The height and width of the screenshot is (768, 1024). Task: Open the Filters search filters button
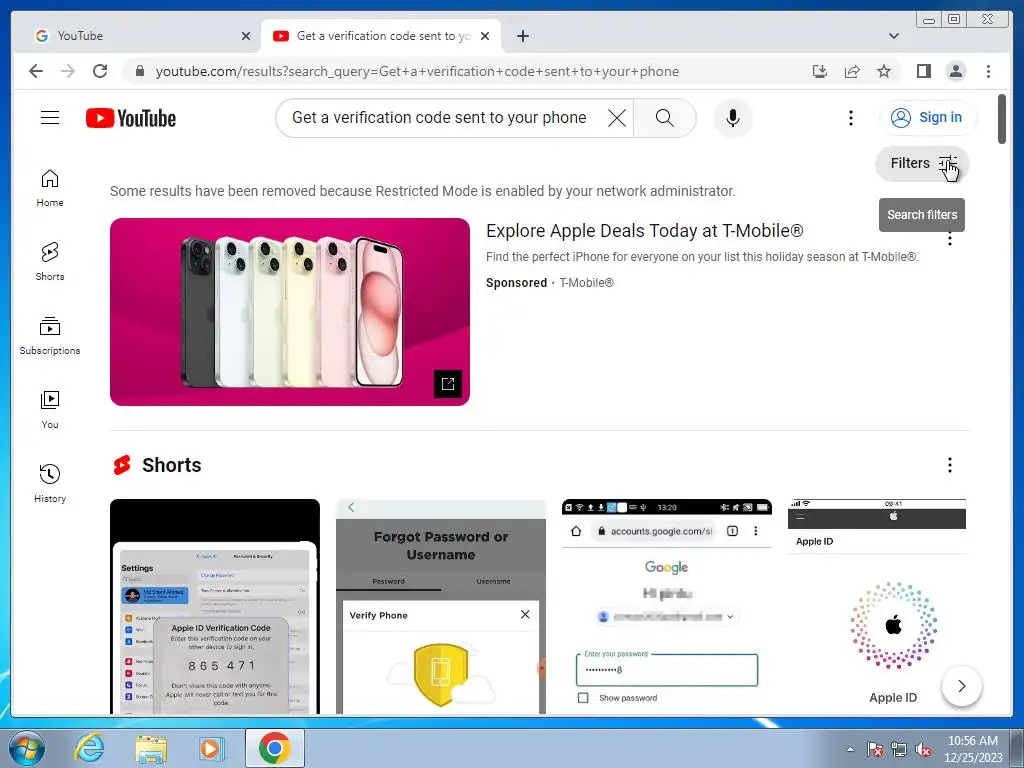[921, 163]
